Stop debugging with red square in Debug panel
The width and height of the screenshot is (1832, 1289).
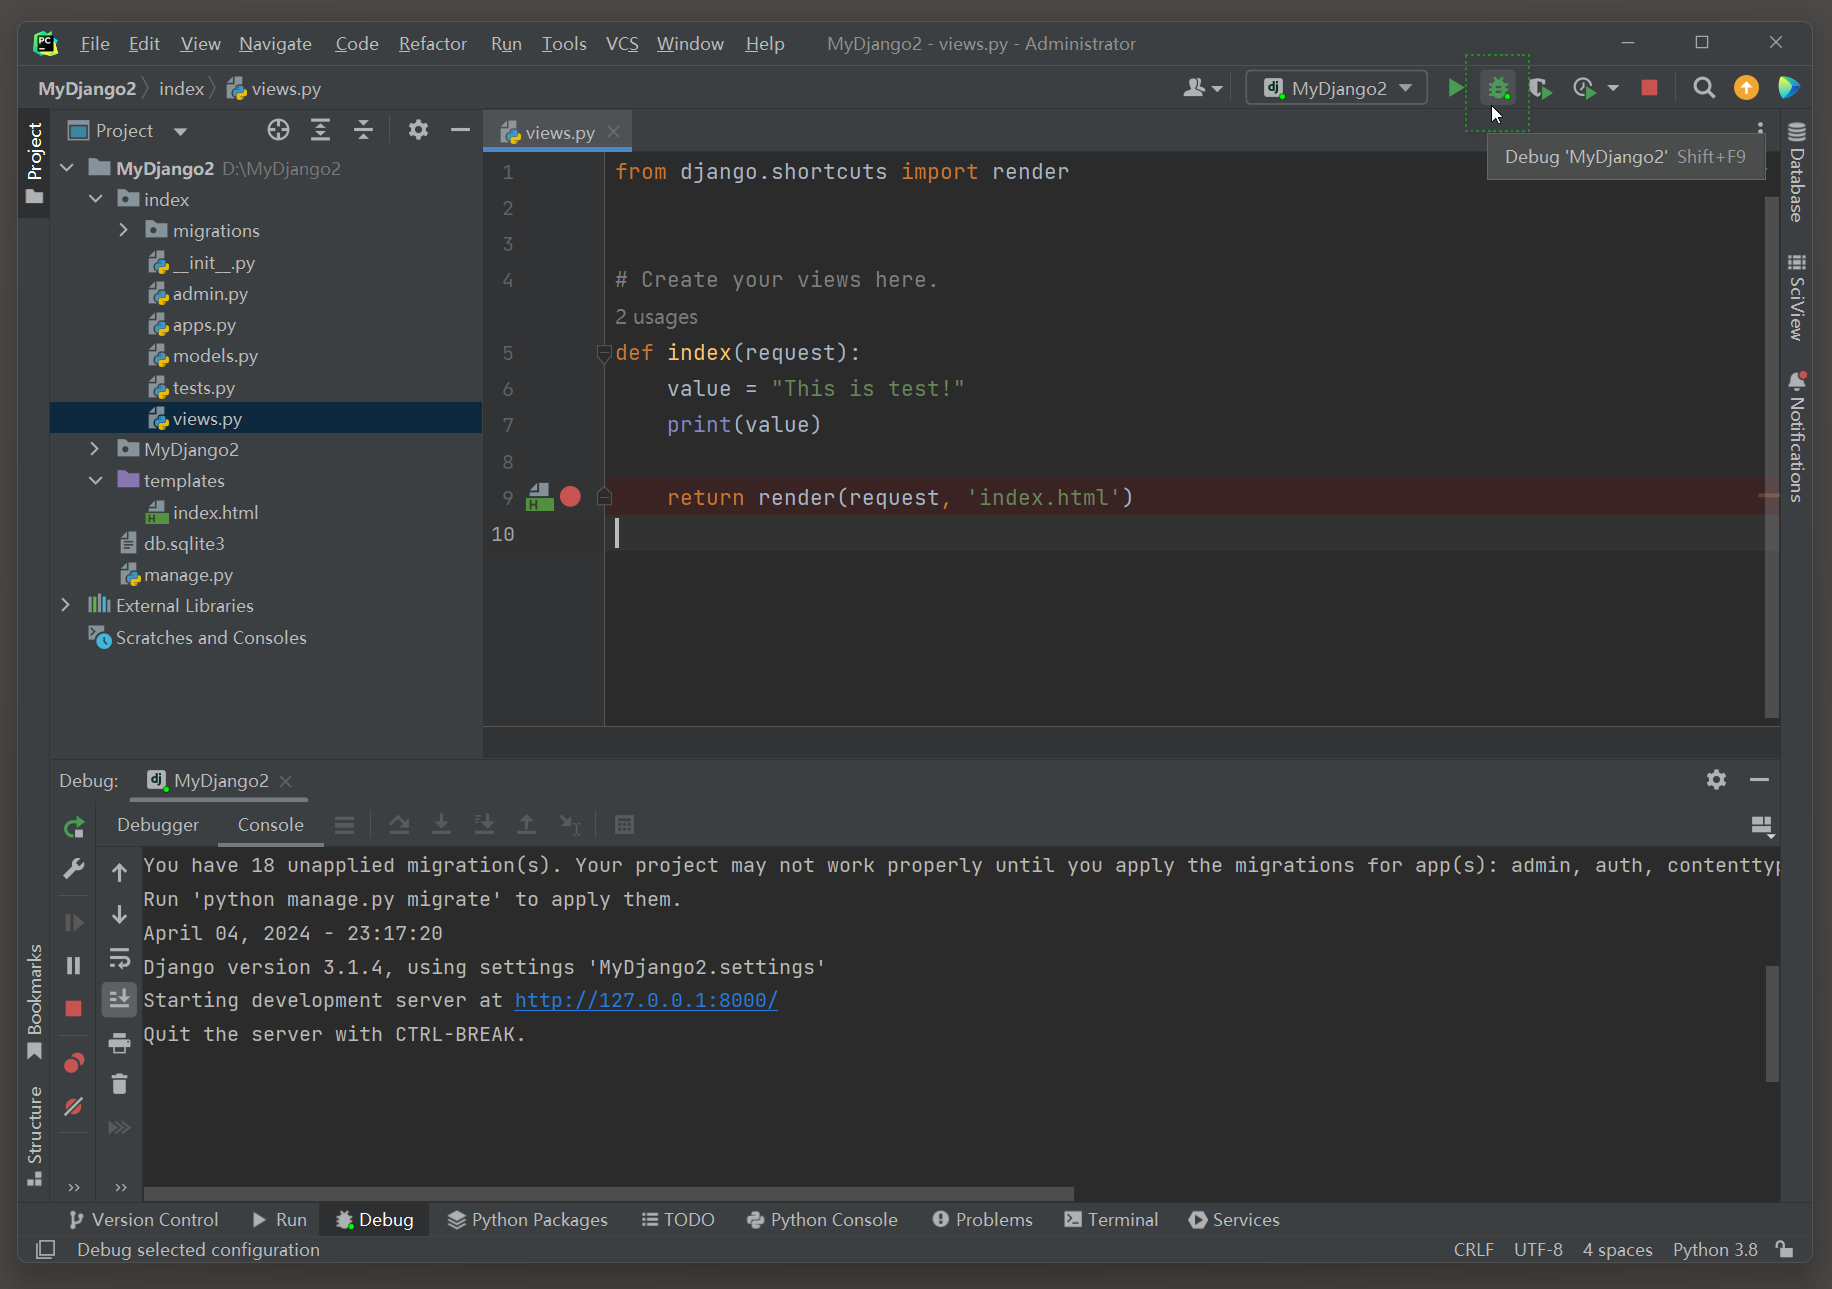(74, 1008)
